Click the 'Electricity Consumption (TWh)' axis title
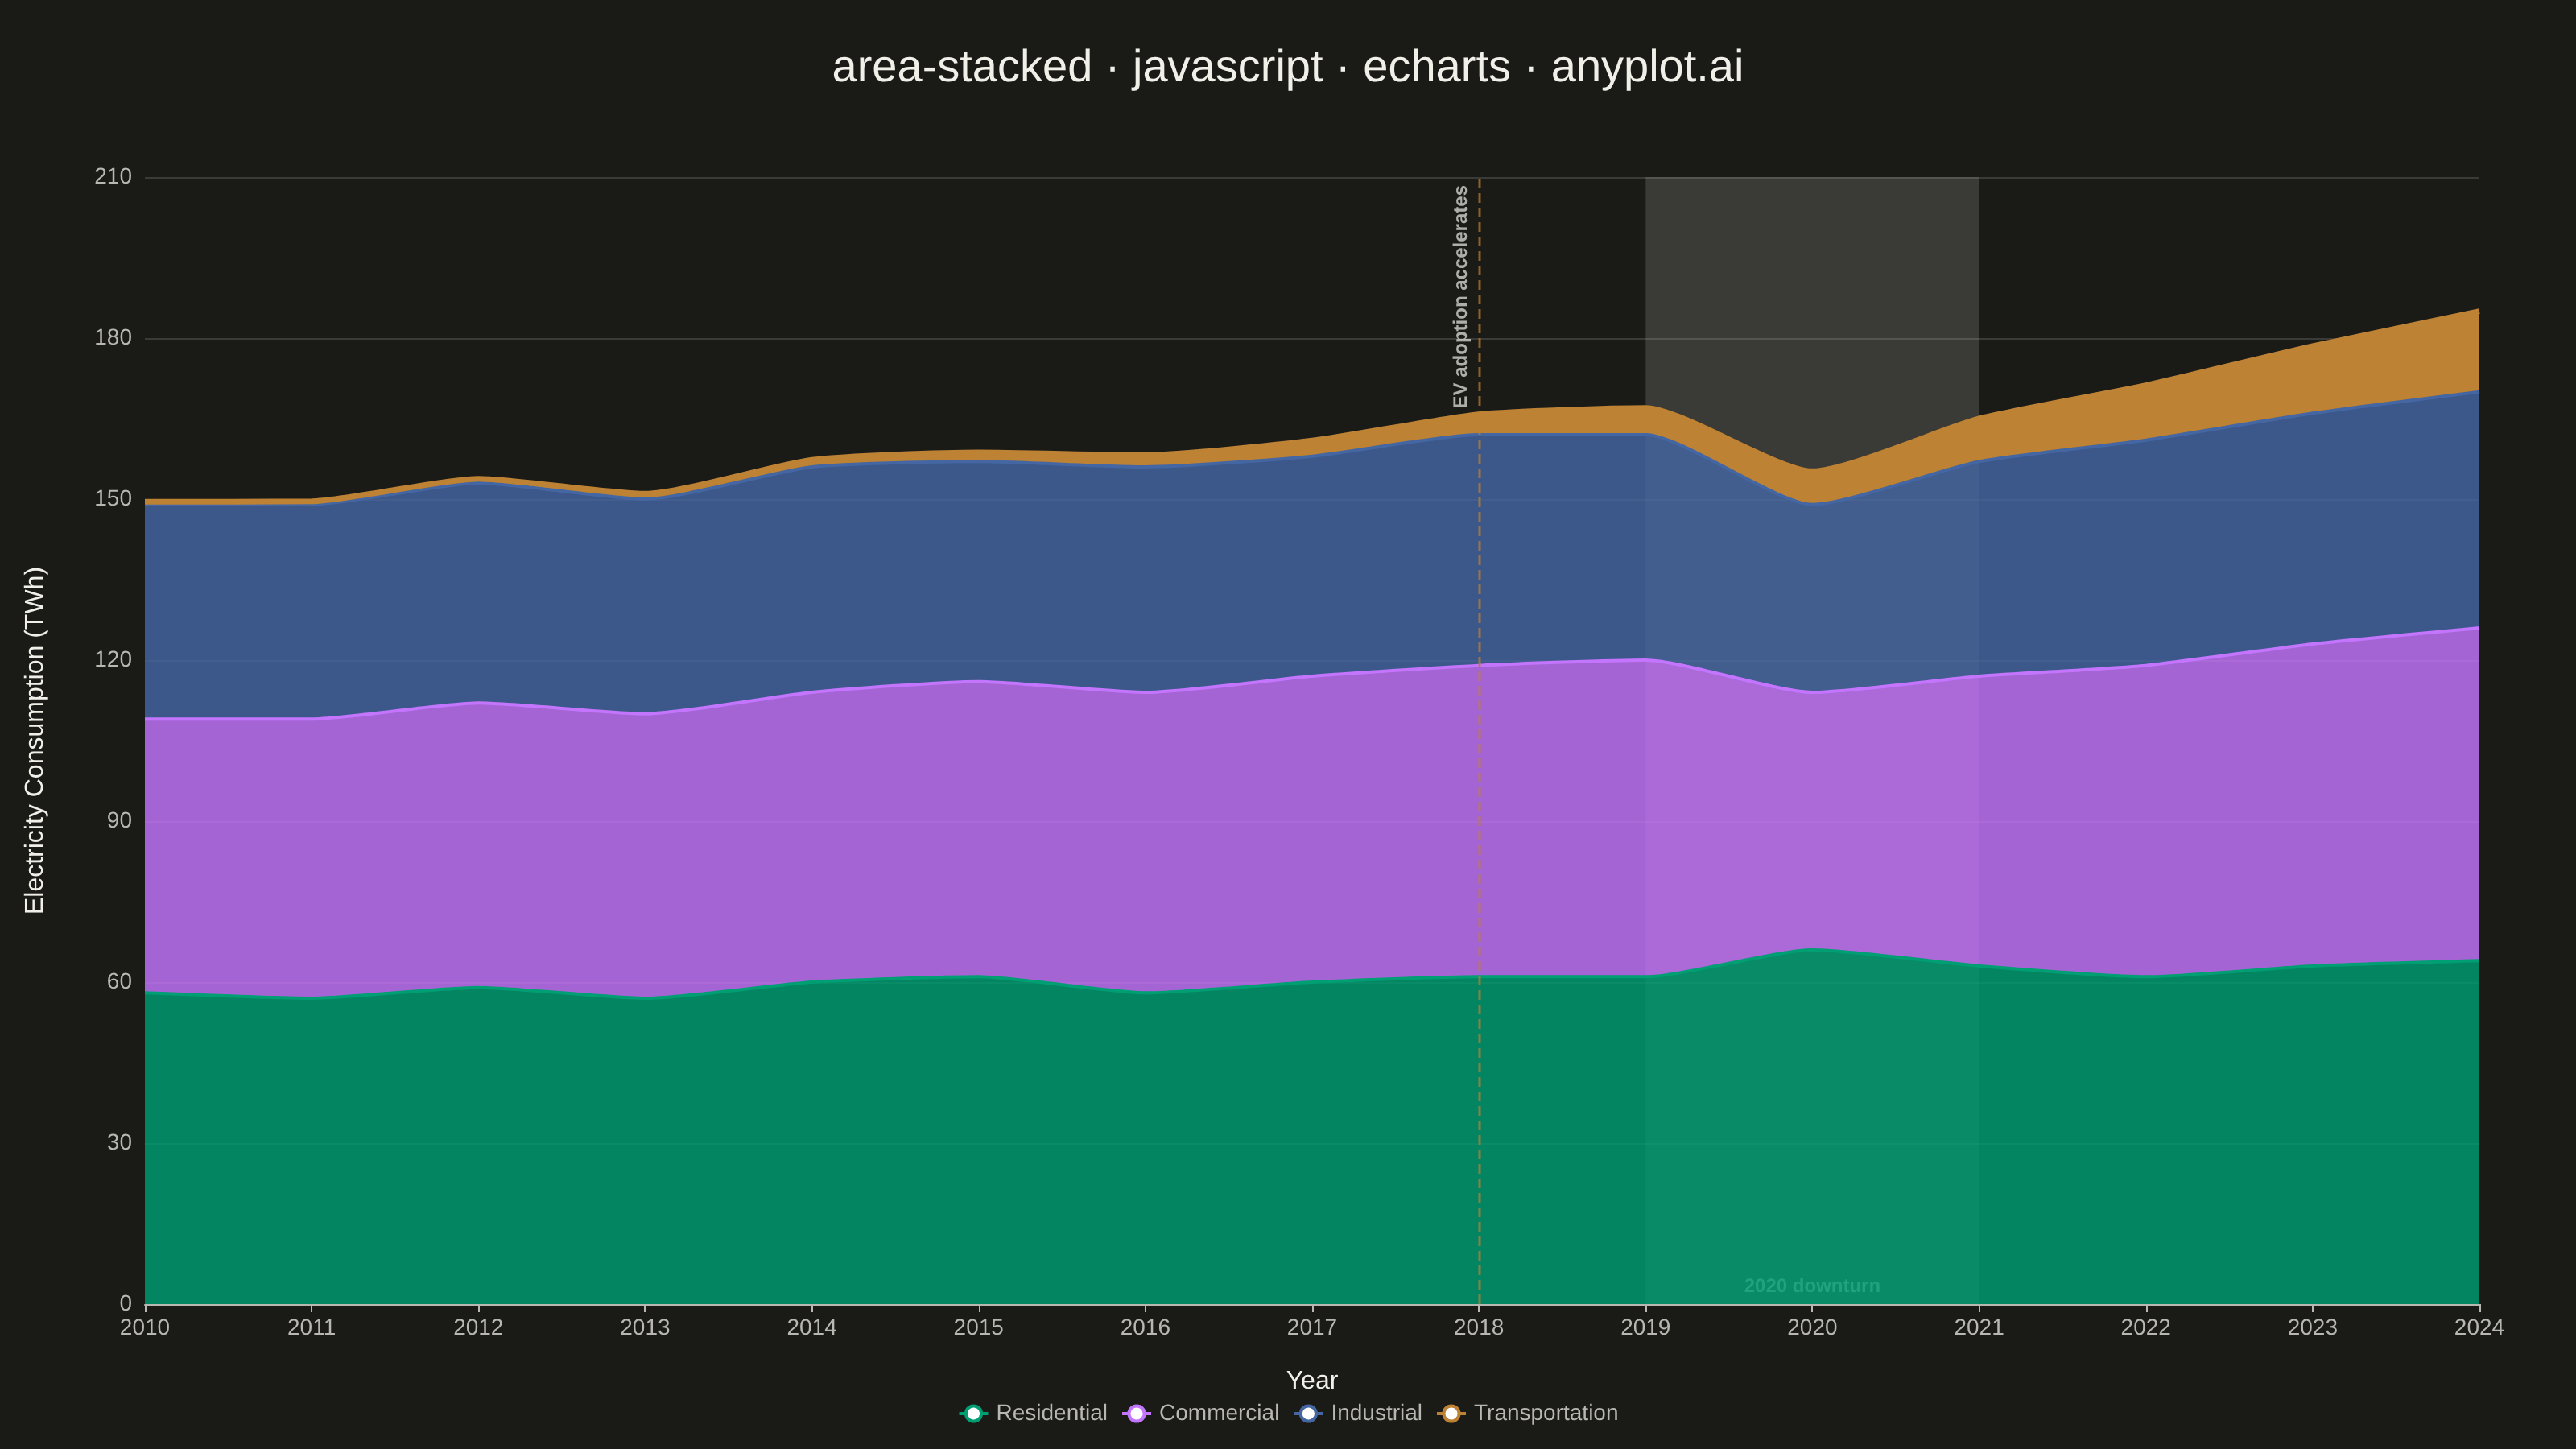The image size is (2576, 1449). (34, 740)
